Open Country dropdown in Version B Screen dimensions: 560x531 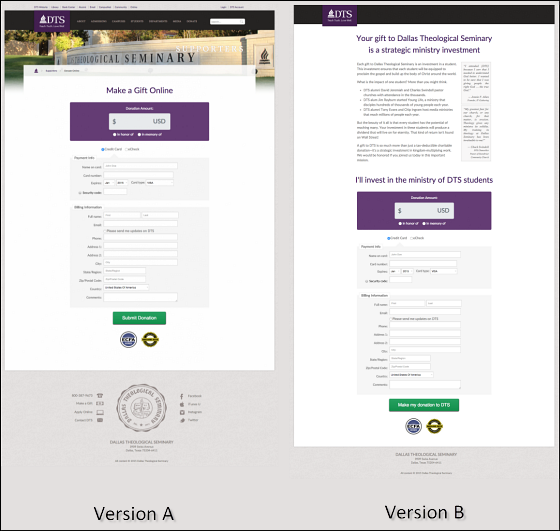tap(411, 375)
